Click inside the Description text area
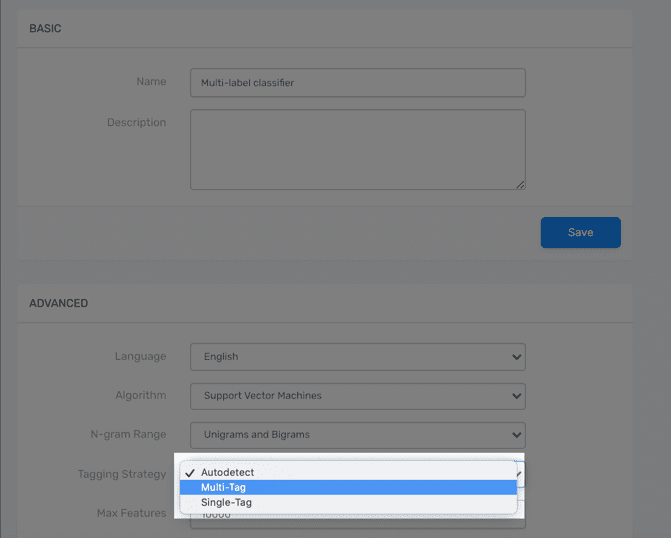 pos(357,149)
